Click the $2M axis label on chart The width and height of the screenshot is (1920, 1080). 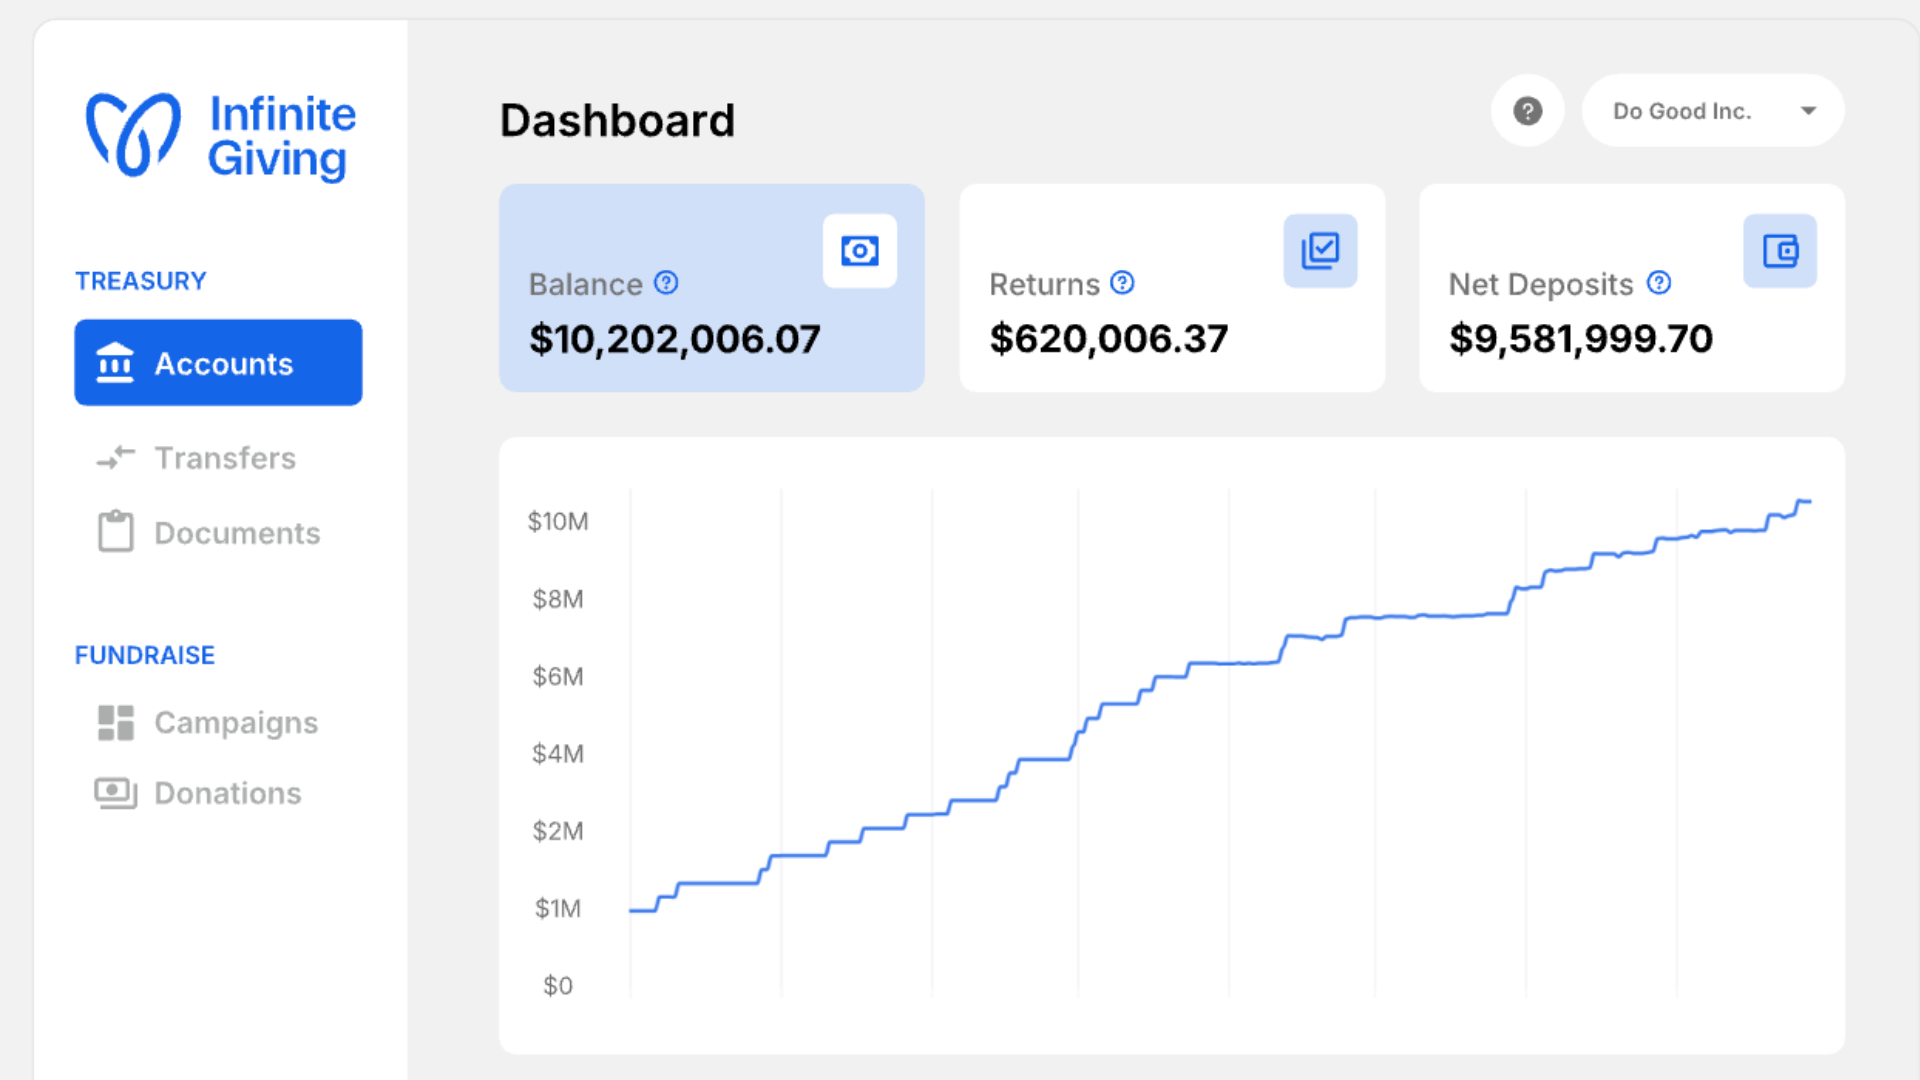click(x=558, y=831)
